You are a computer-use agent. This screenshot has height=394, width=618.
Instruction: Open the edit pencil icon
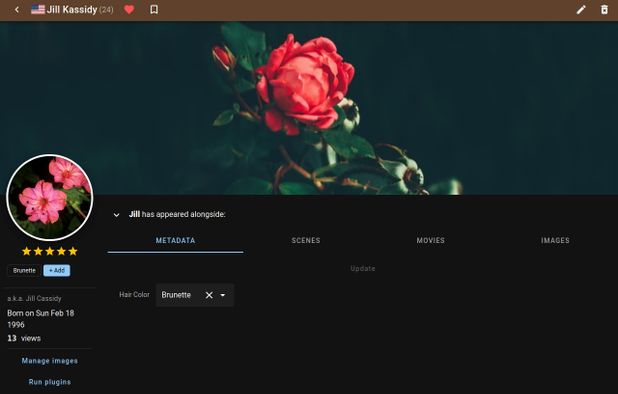coord(581,9)
